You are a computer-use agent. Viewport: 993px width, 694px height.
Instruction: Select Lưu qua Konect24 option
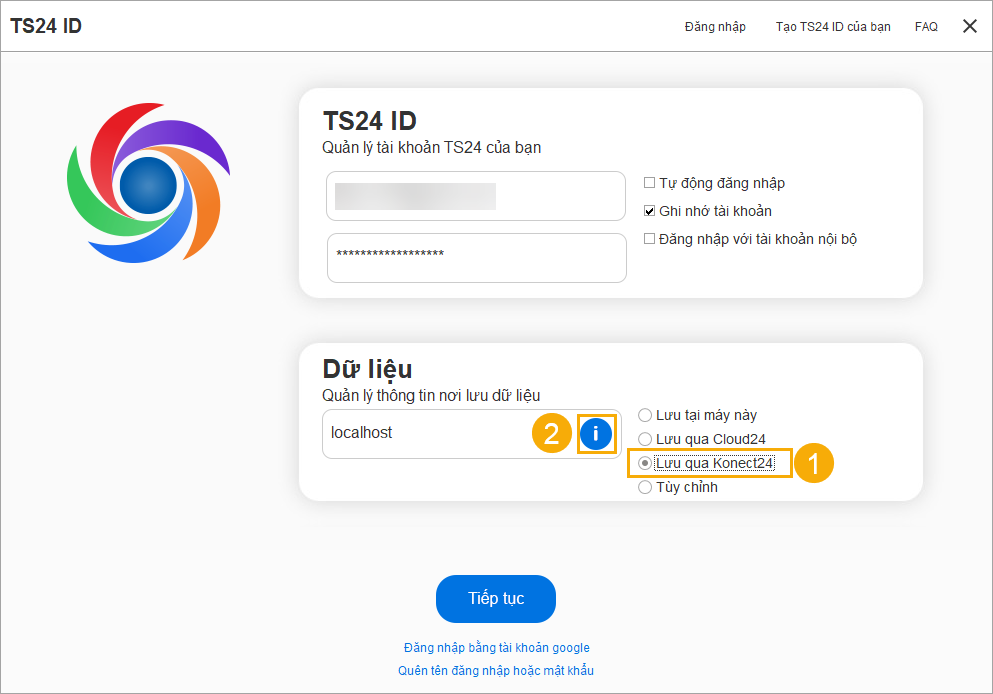(645, 464)
